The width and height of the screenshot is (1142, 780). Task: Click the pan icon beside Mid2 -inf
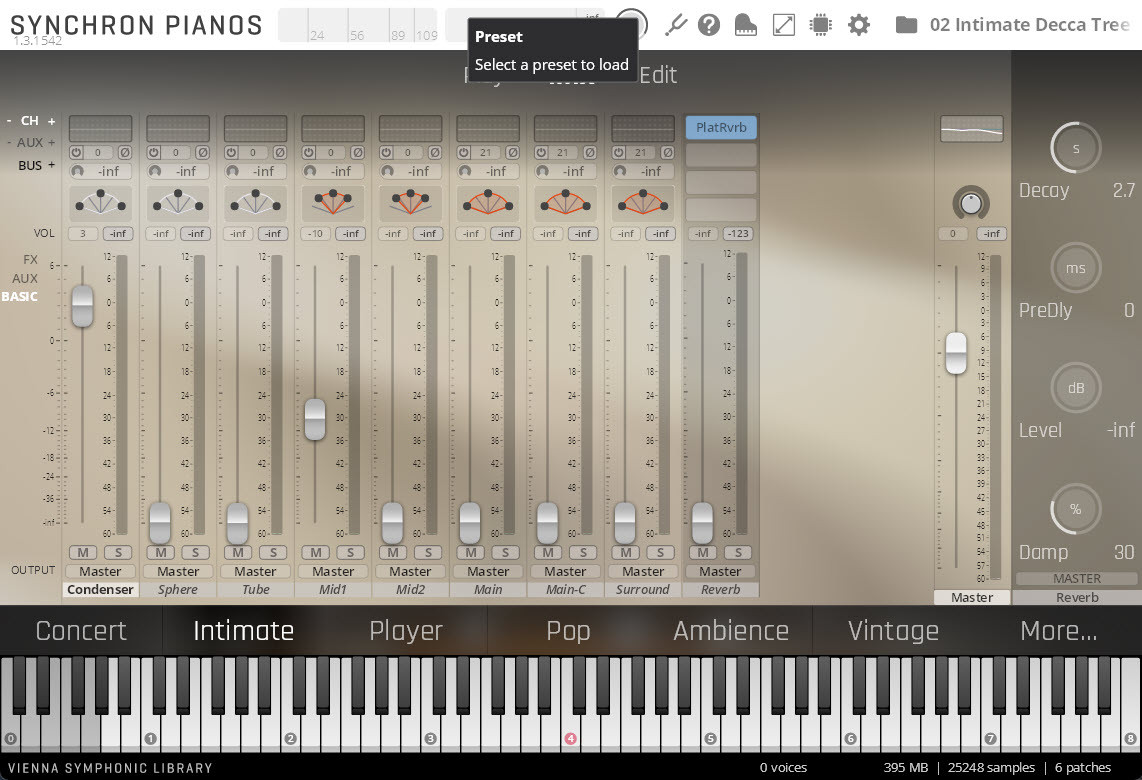(387, 171)
